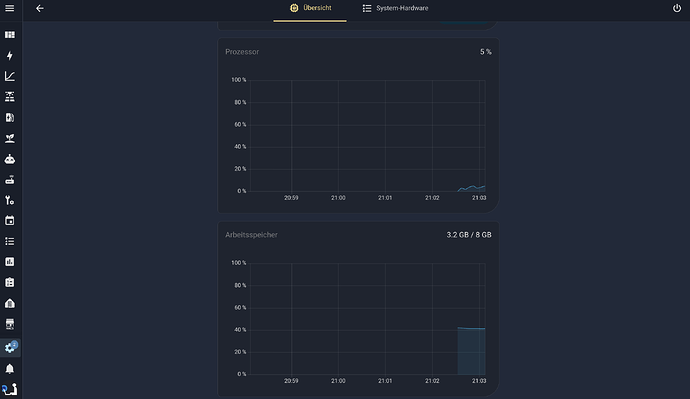The height and width of the screenshot is (399, 690).
Task: Open settings gear with notification badge
Action: (x=10, y=348)
